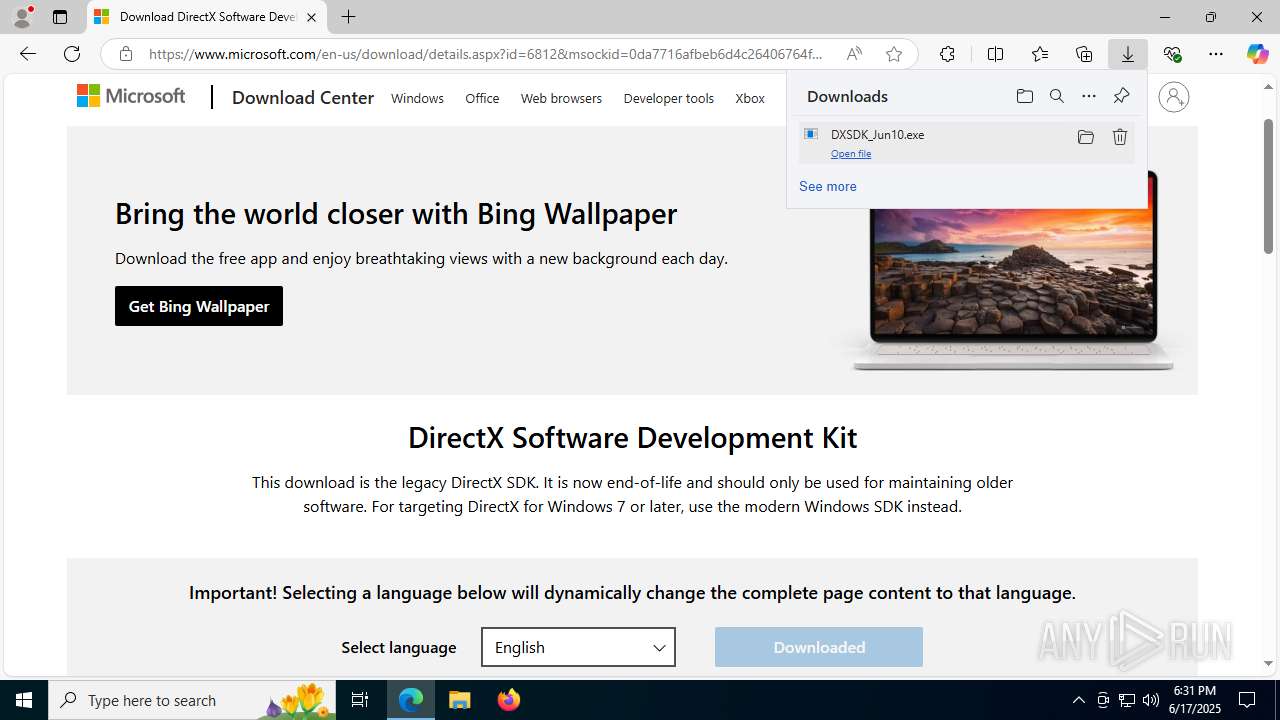The width and height of the screenshot is (1280, 720).
Task: Open Copilot sidebar icon
Action: click(x=1257, y=54)
